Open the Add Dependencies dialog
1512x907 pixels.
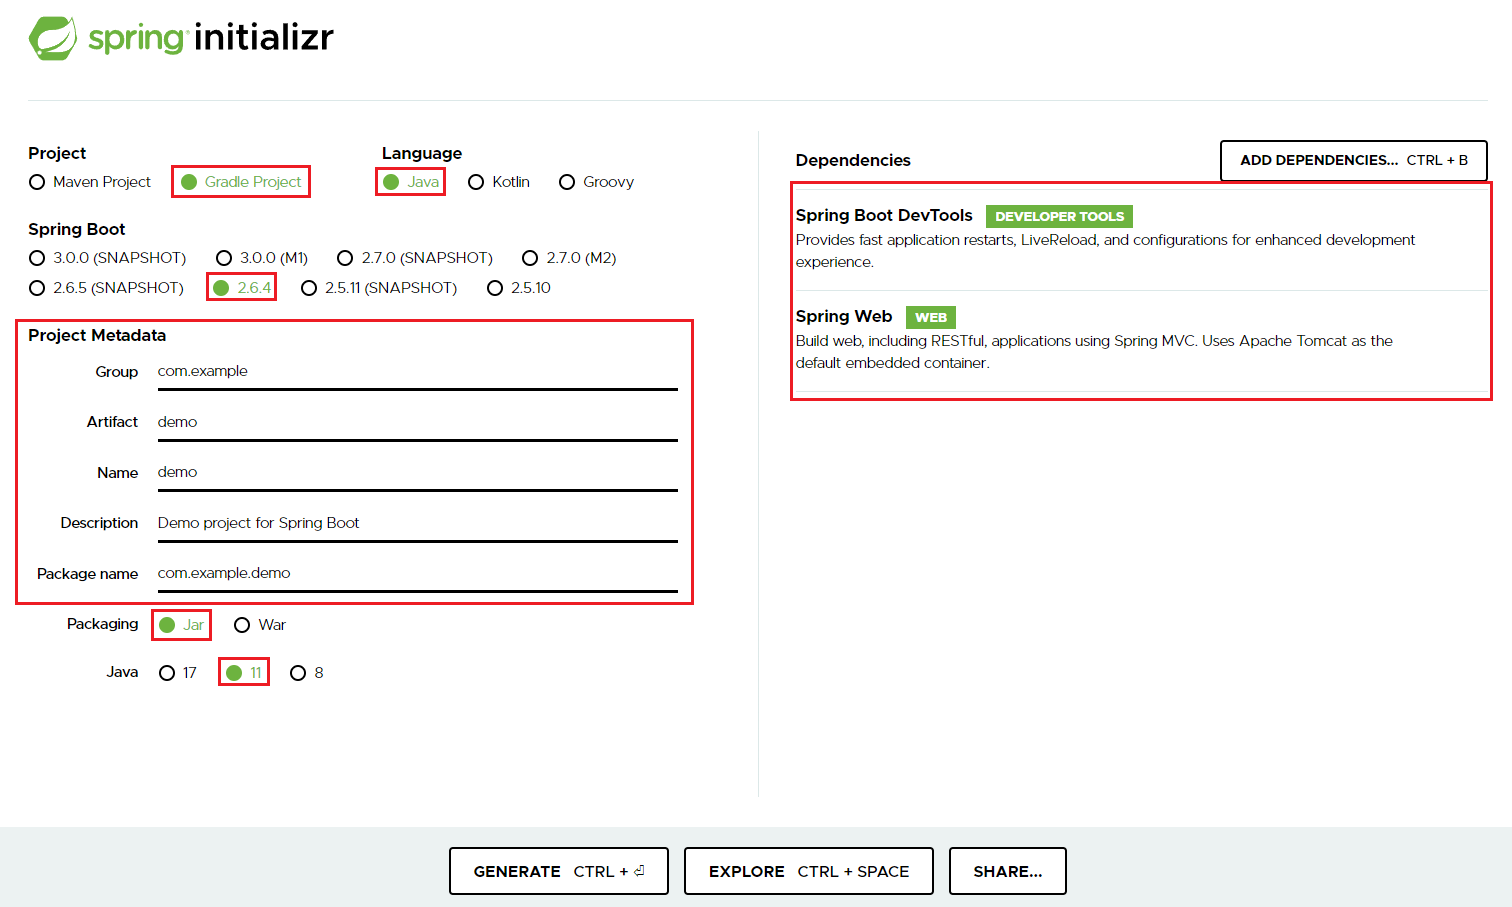(1354, 161)
